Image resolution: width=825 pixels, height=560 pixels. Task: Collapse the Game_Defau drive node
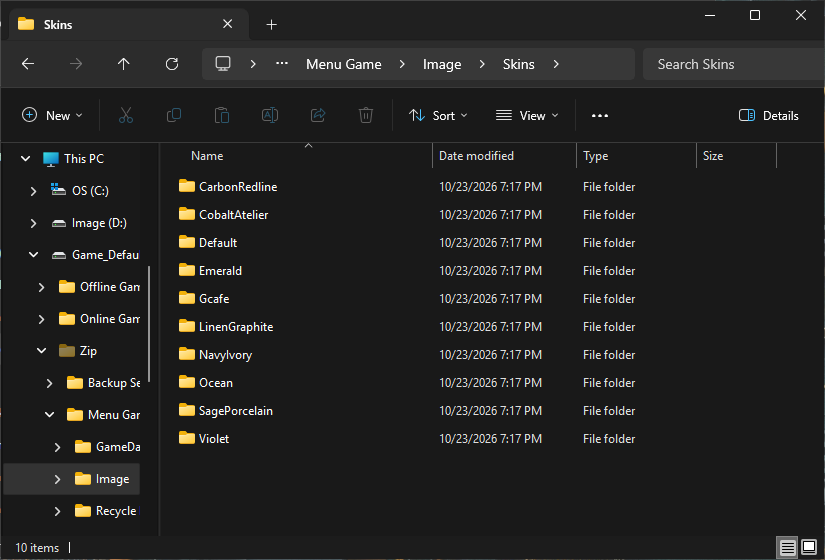click(33, 255)
